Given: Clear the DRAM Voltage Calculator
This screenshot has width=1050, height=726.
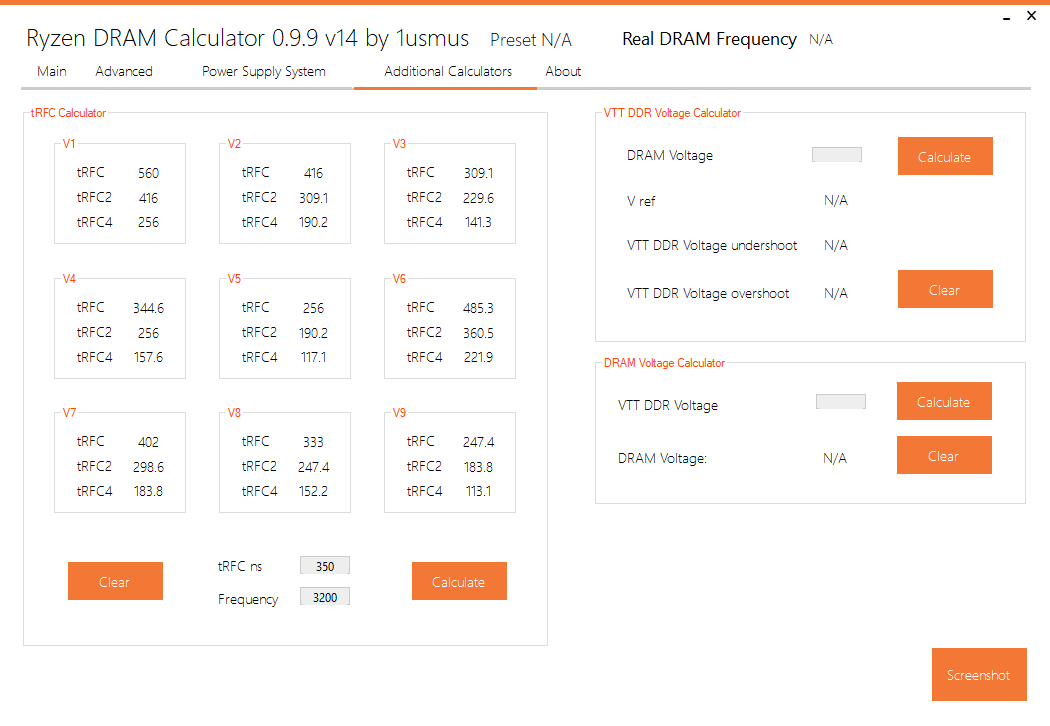Looking at the screenshot, I should point(944,455).
